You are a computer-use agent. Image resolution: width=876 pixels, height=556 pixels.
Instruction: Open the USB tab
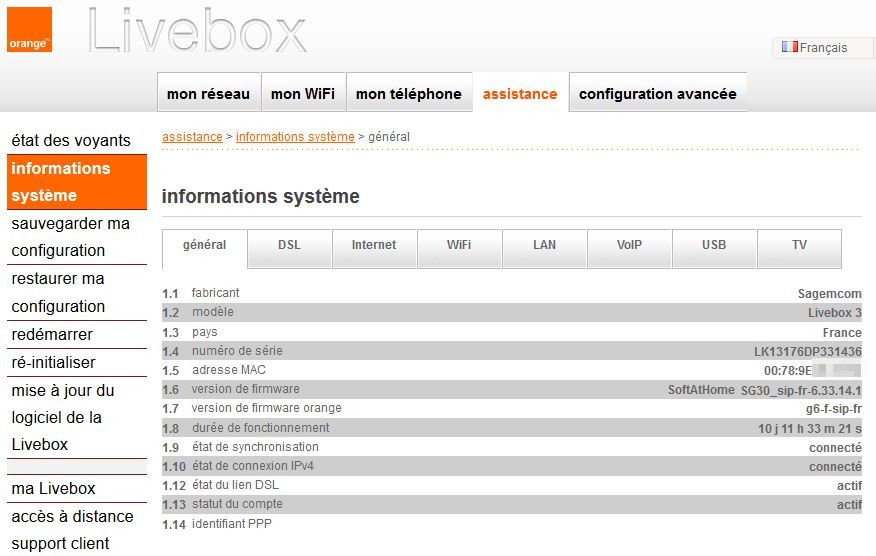tap(714, 246)
